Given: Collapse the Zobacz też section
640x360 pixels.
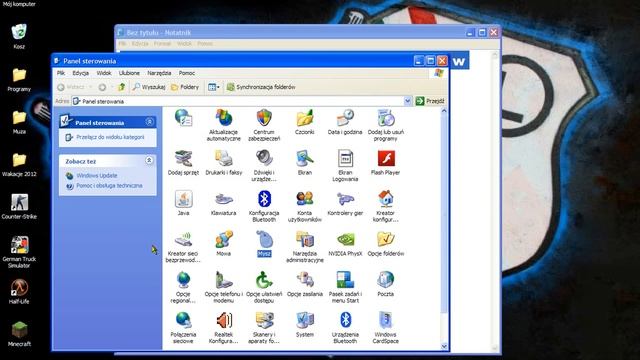Looking at the screenshot, I should tap(149, 160).
